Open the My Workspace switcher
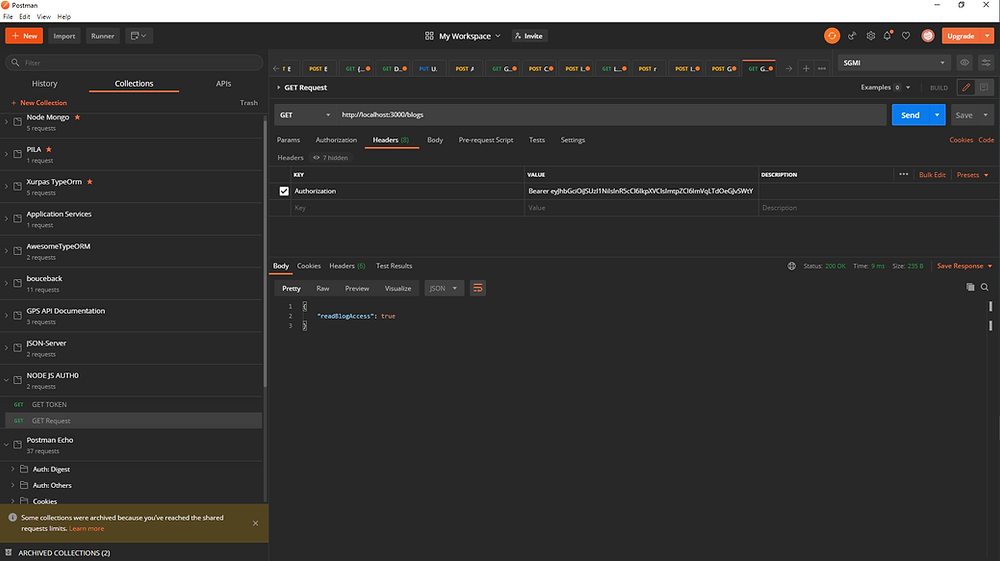 click(464, 36)
